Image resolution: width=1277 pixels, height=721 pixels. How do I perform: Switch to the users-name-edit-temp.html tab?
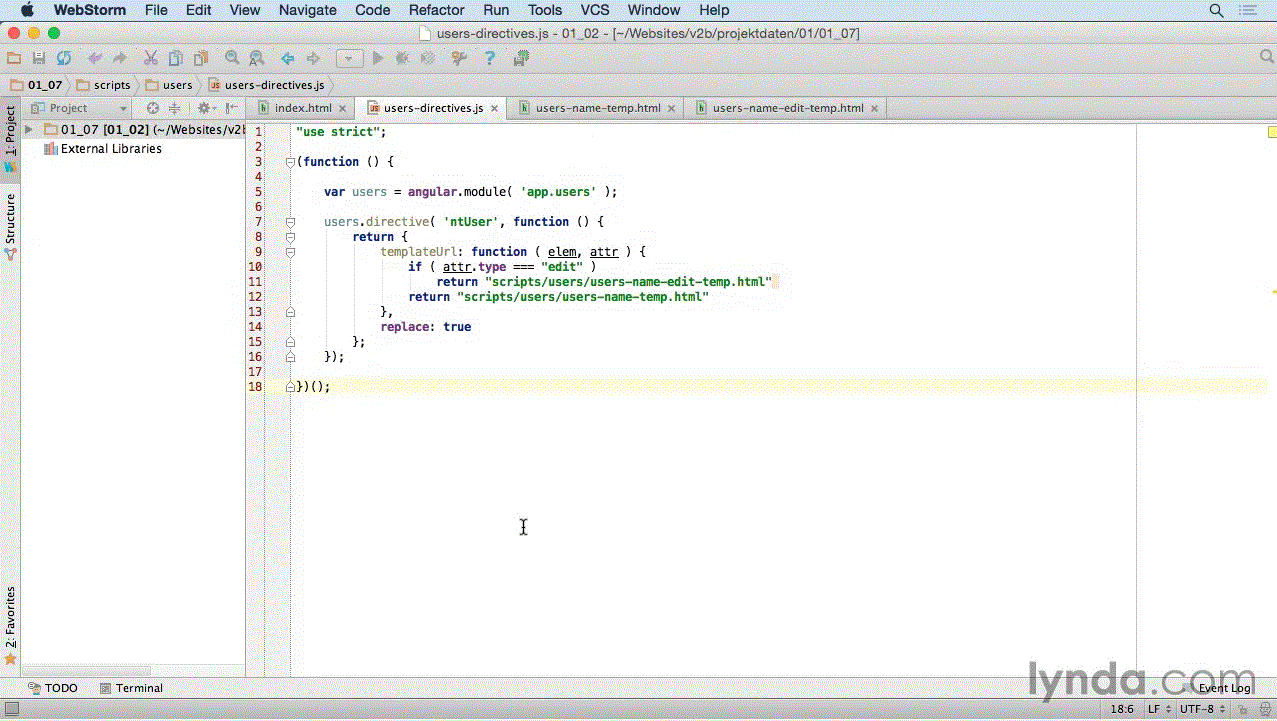(787, 108)
